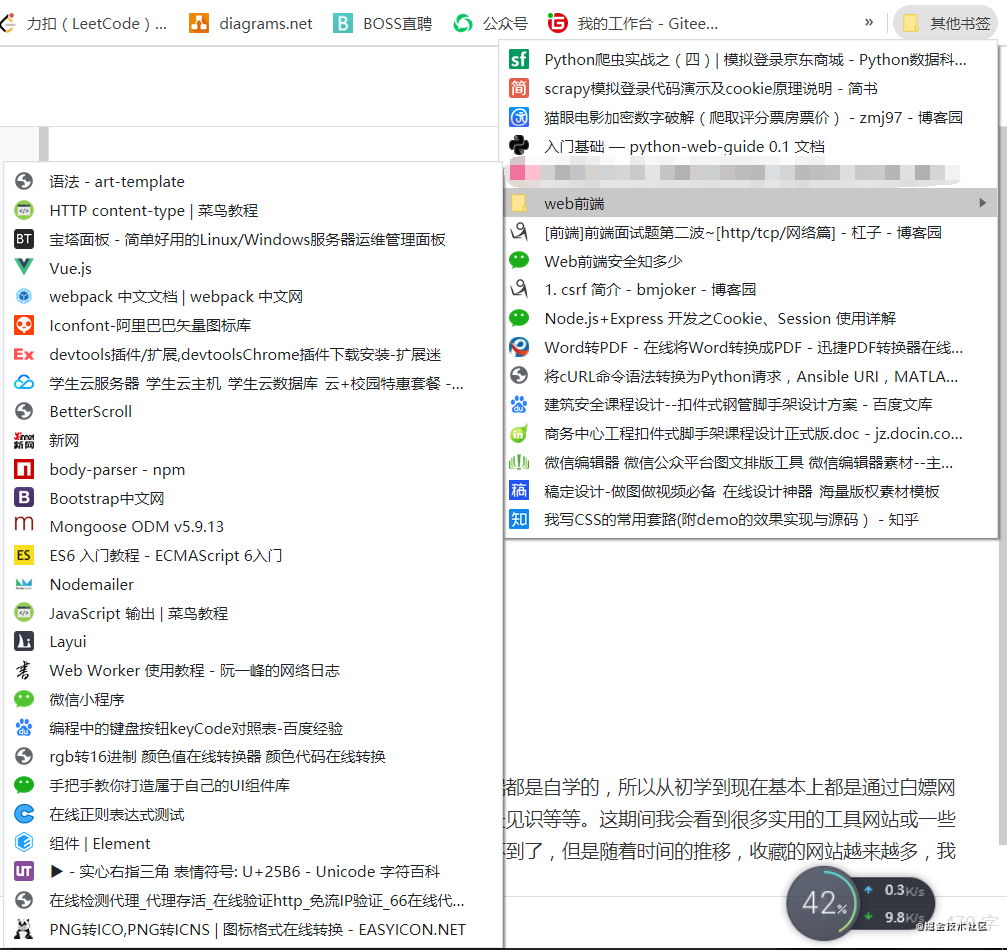
Task: Click the Layui icon
Action: [x=24, y=641]
